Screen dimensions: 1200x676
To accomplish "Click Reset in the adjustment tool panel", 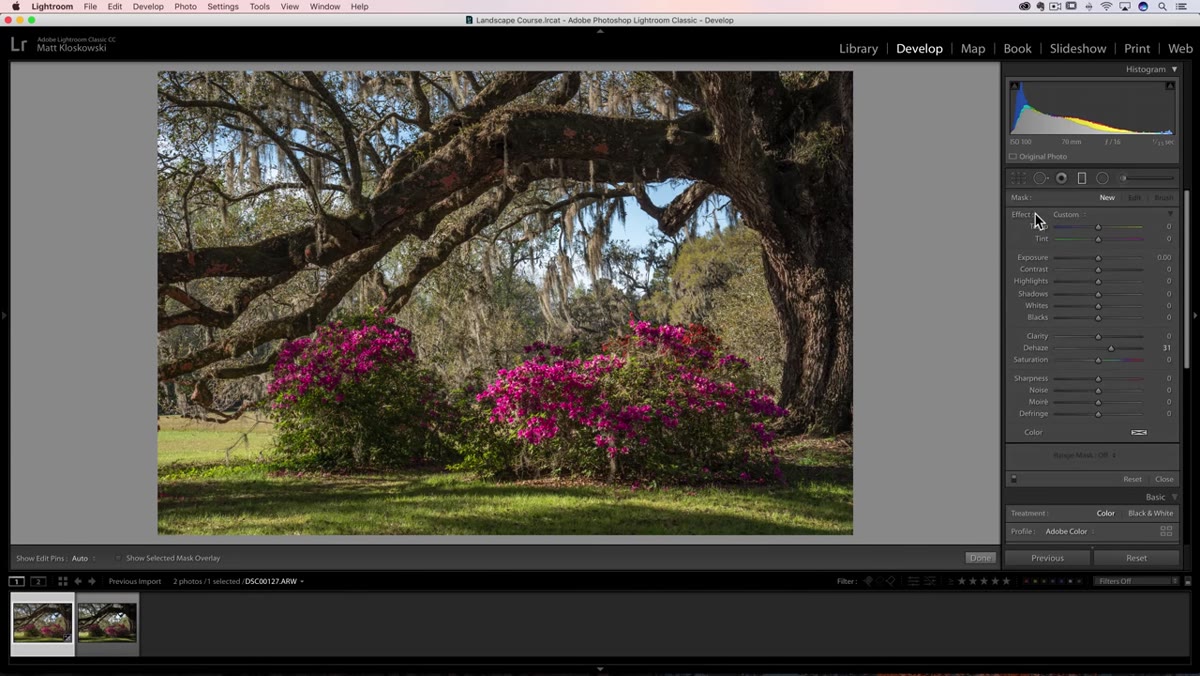I will [1132, 479].
